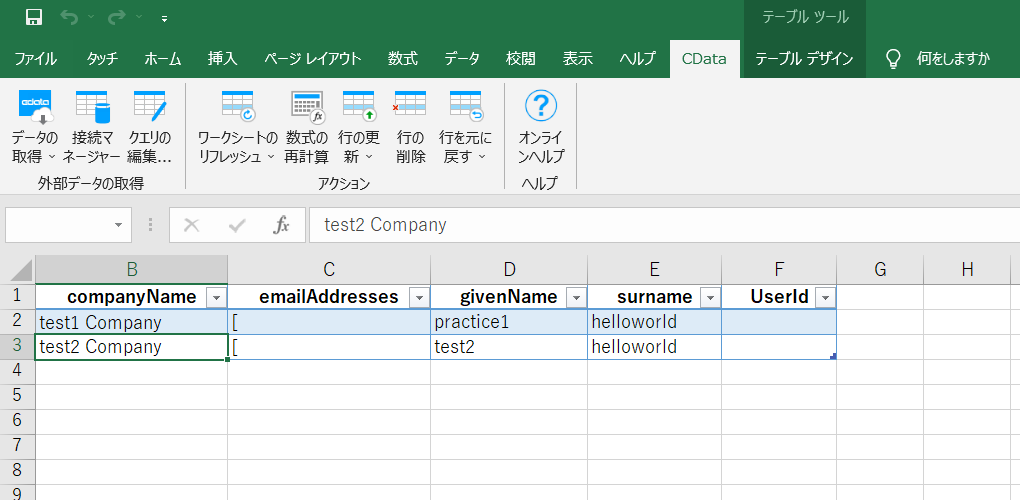Select the cell containing practice1

[508, 322]
